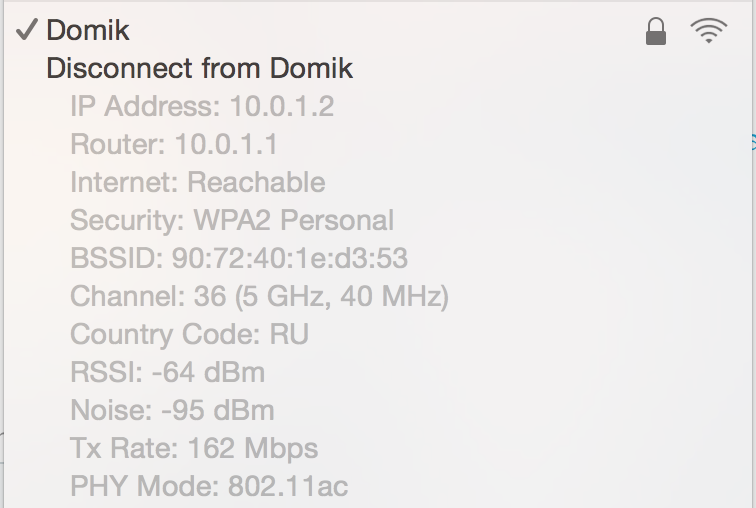Viewport: 756px width, 508px height.
Task: Click the Noise: -95 dBm line
Action: [x=172, y=410]
